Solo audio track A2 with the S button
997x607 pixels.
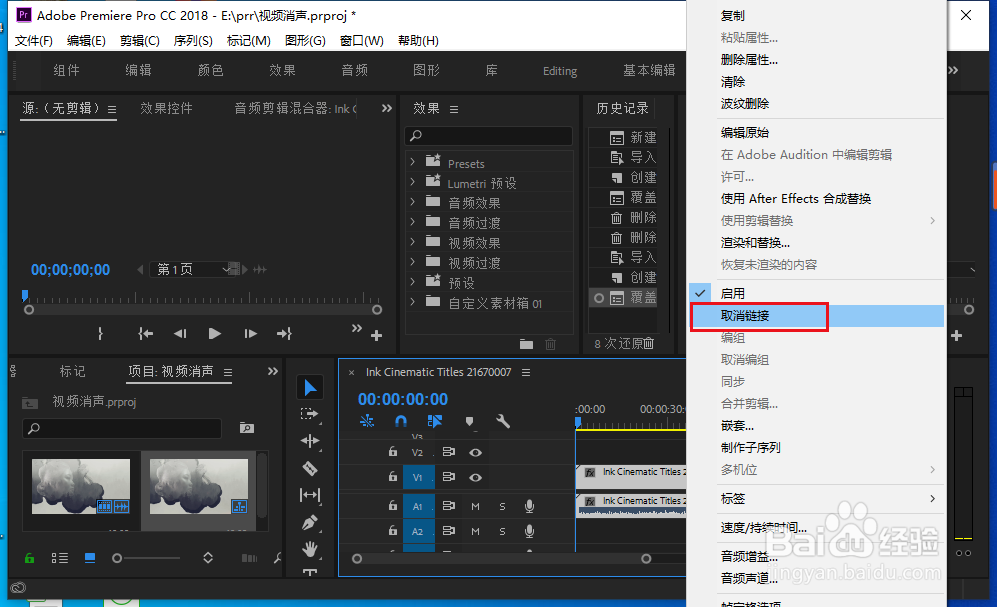click(x=502, y=530)
